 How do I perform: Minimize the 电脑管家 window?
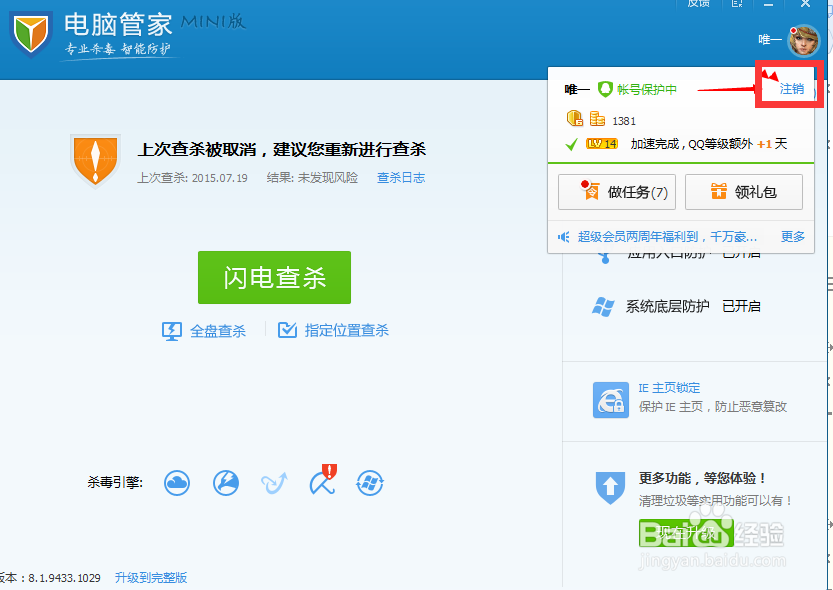tap(768, 4)
